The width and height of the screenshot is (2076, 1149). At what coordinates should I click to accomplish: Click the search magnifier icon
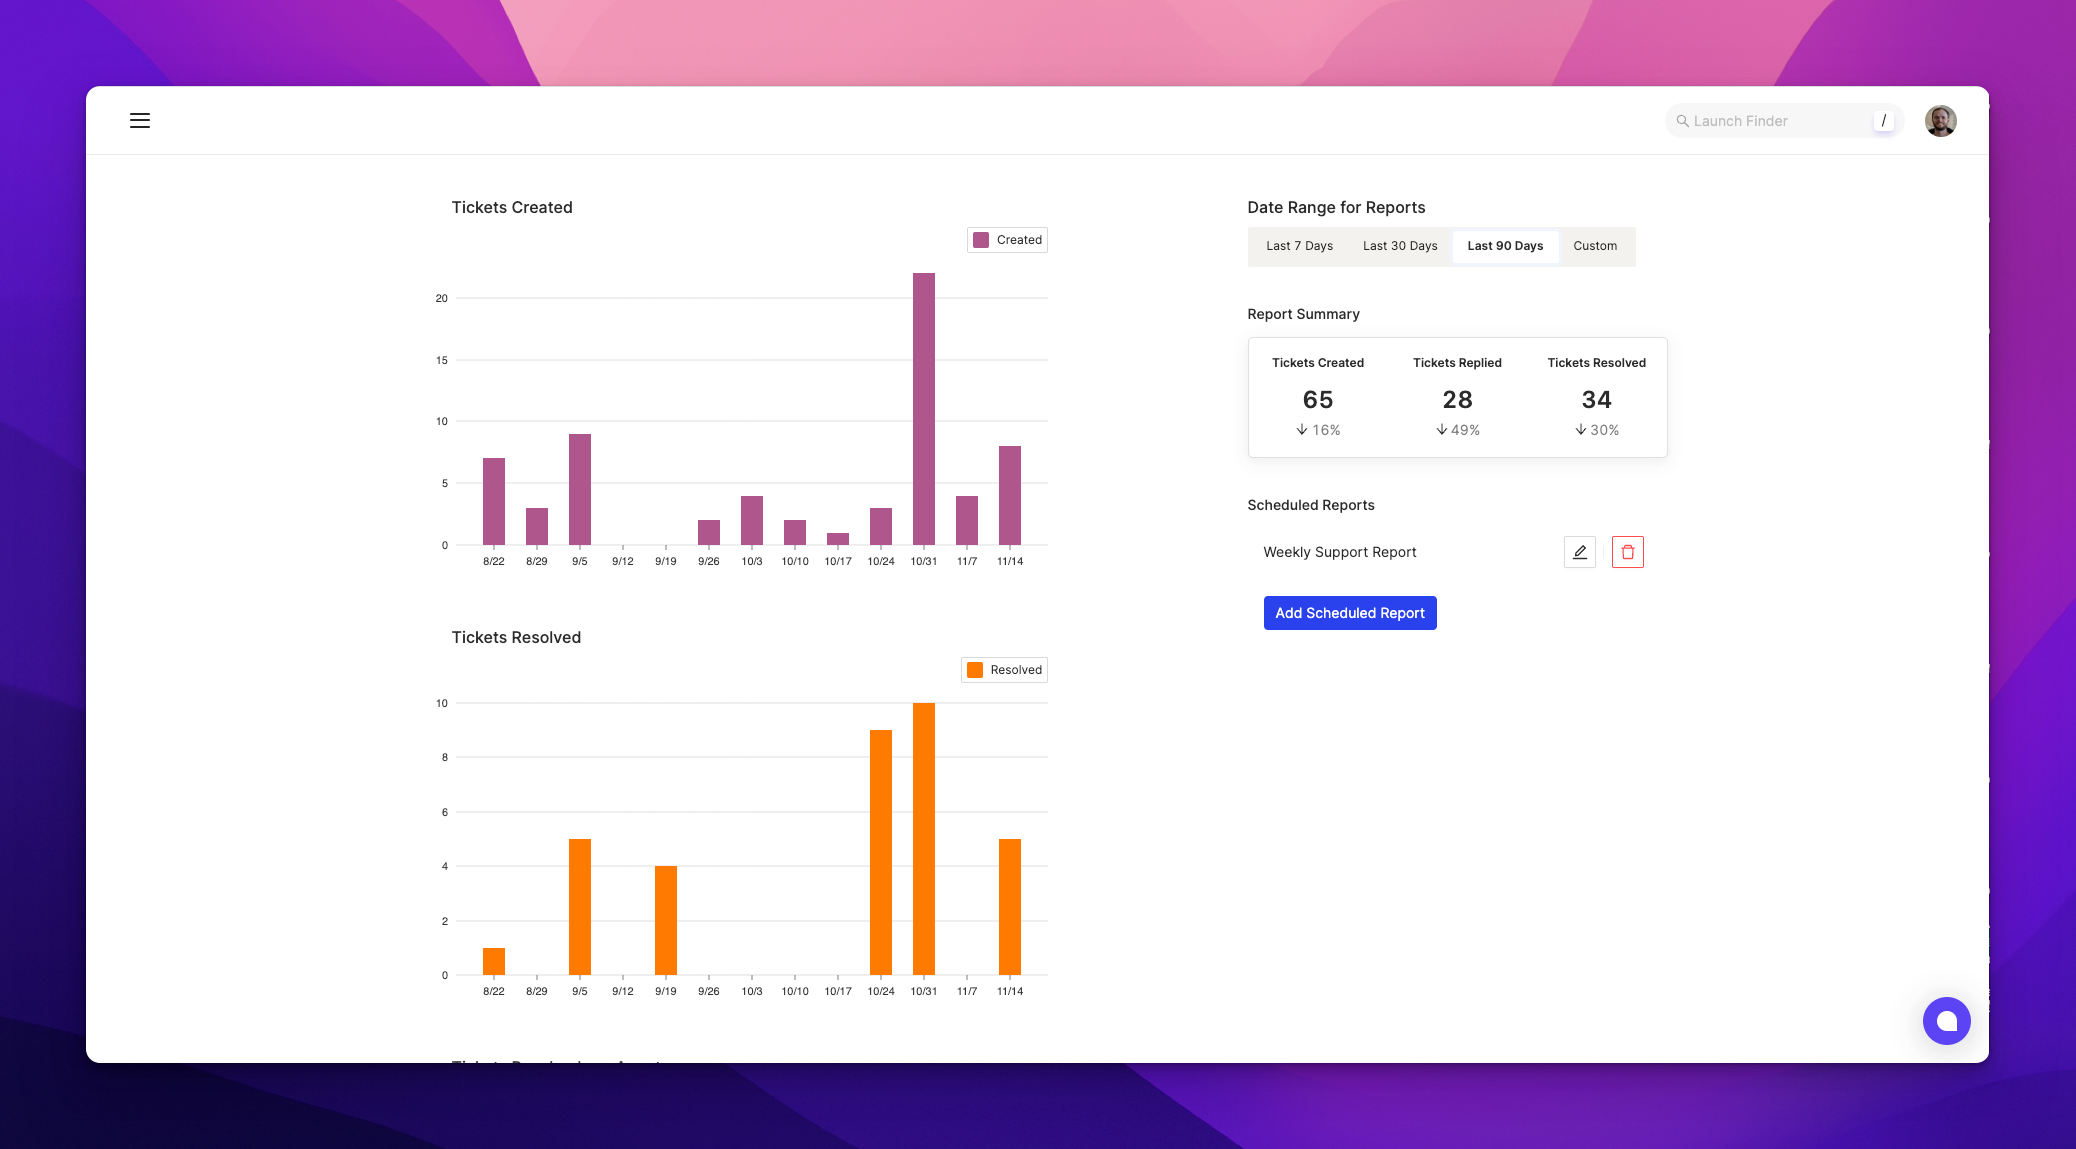click(x=1682, y=121)
